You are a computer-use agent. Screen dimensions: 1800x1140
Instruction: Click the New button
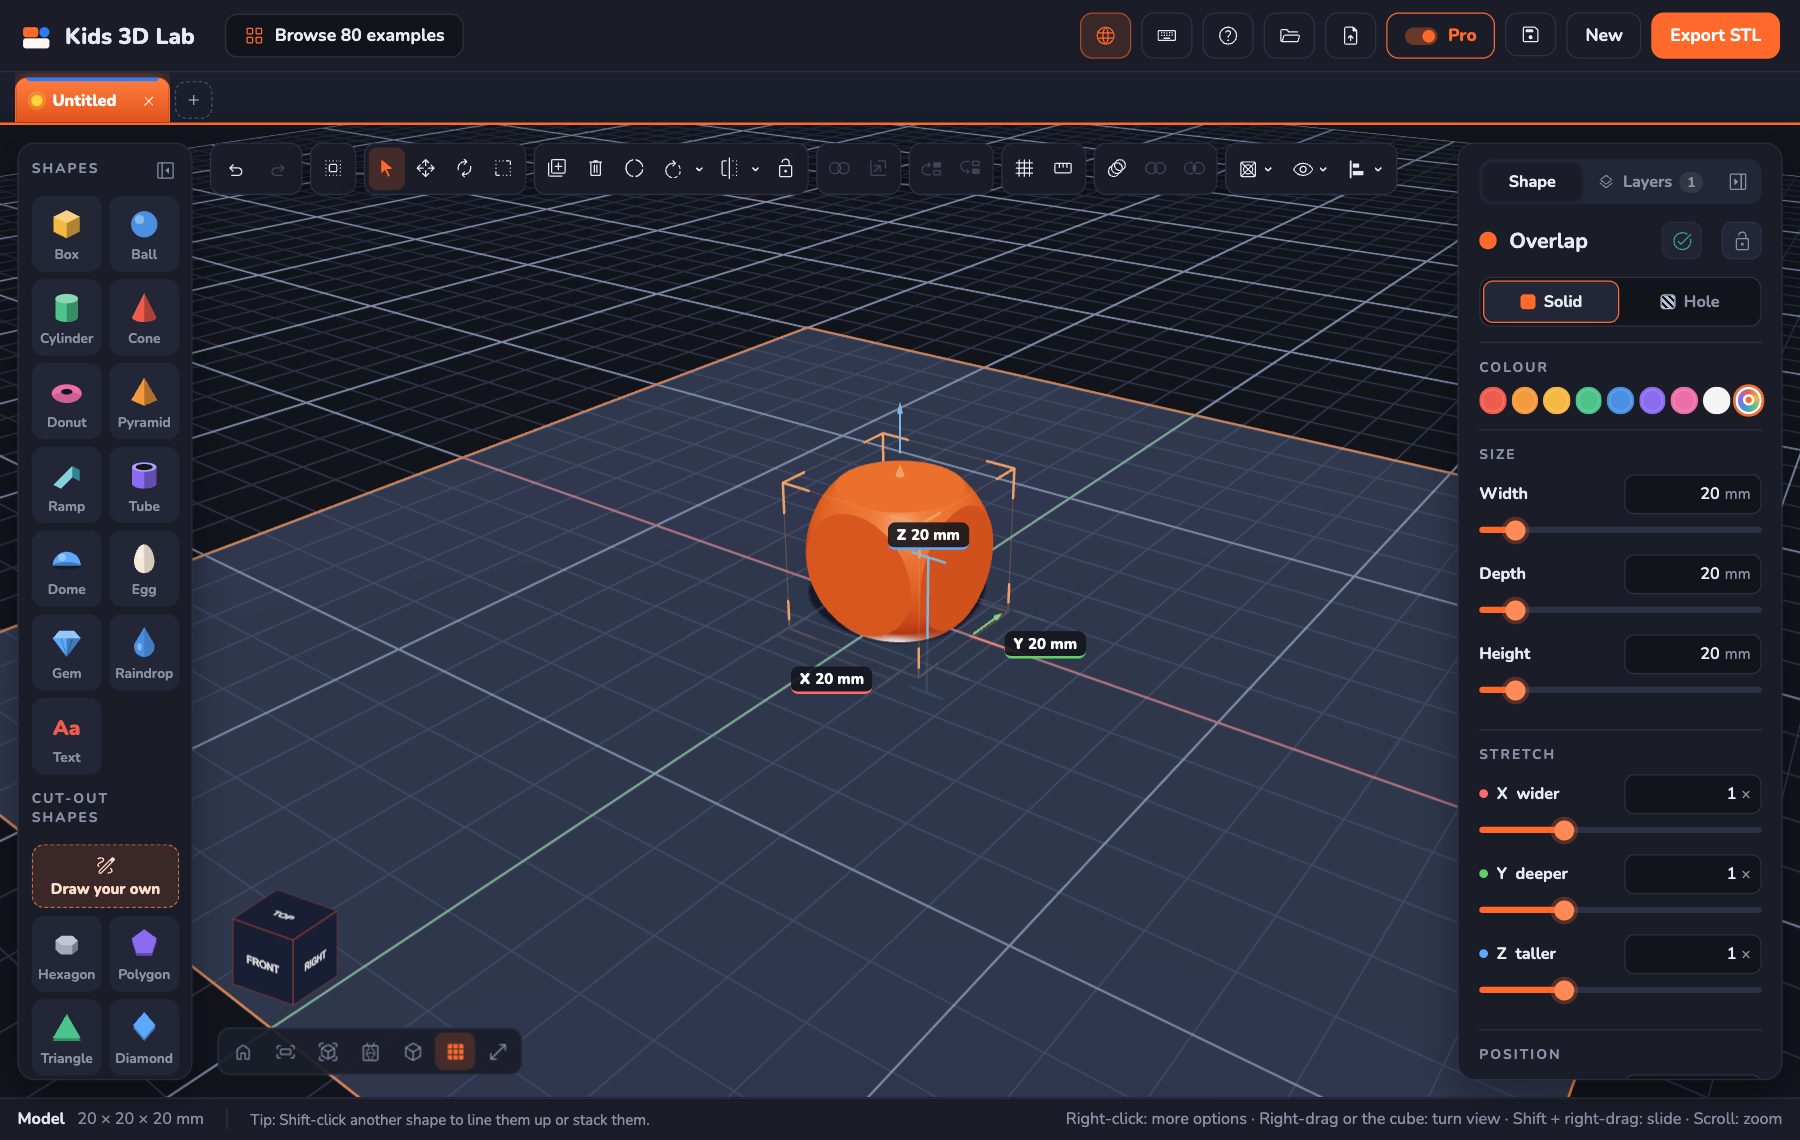[1603, 36]
